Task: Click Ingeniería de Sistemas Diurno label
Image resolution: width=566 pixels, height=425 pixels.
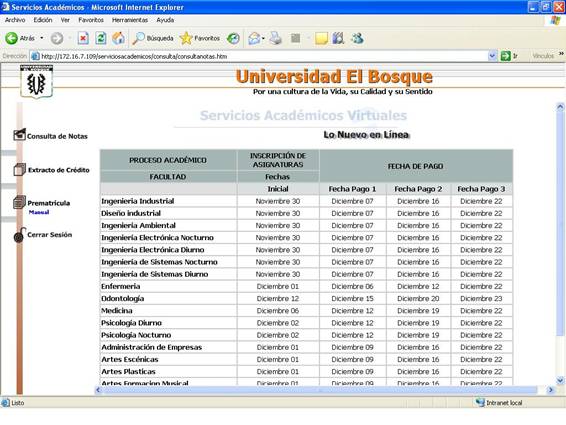Action: (x=154, y=274)
